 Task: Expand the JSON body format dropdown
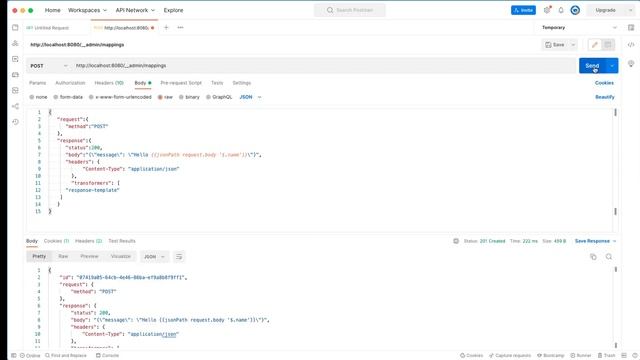[x=250, y=97]
